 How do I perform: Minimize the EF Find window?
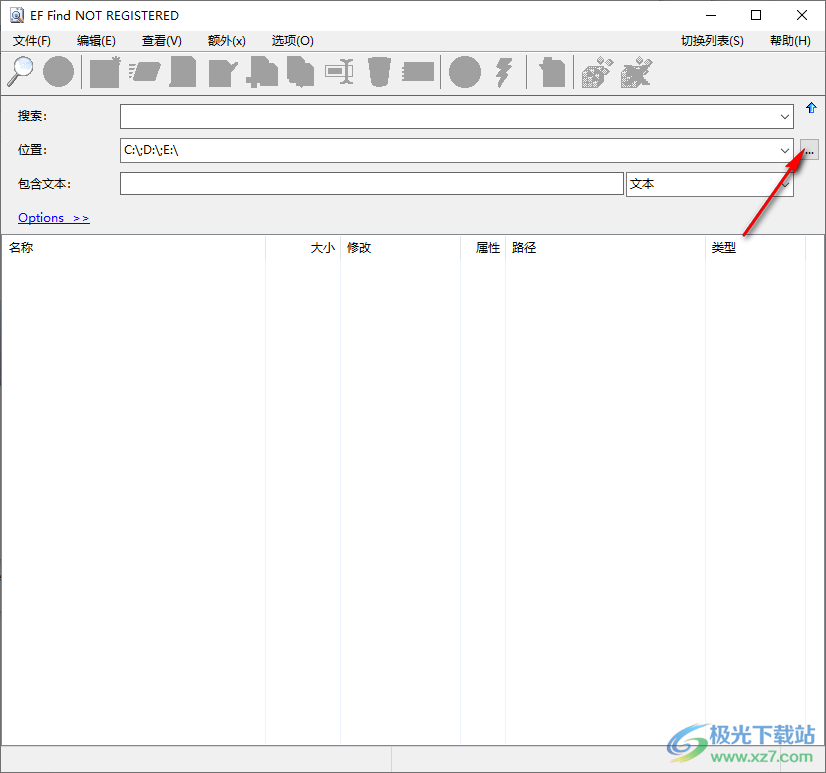coord(711,15)
